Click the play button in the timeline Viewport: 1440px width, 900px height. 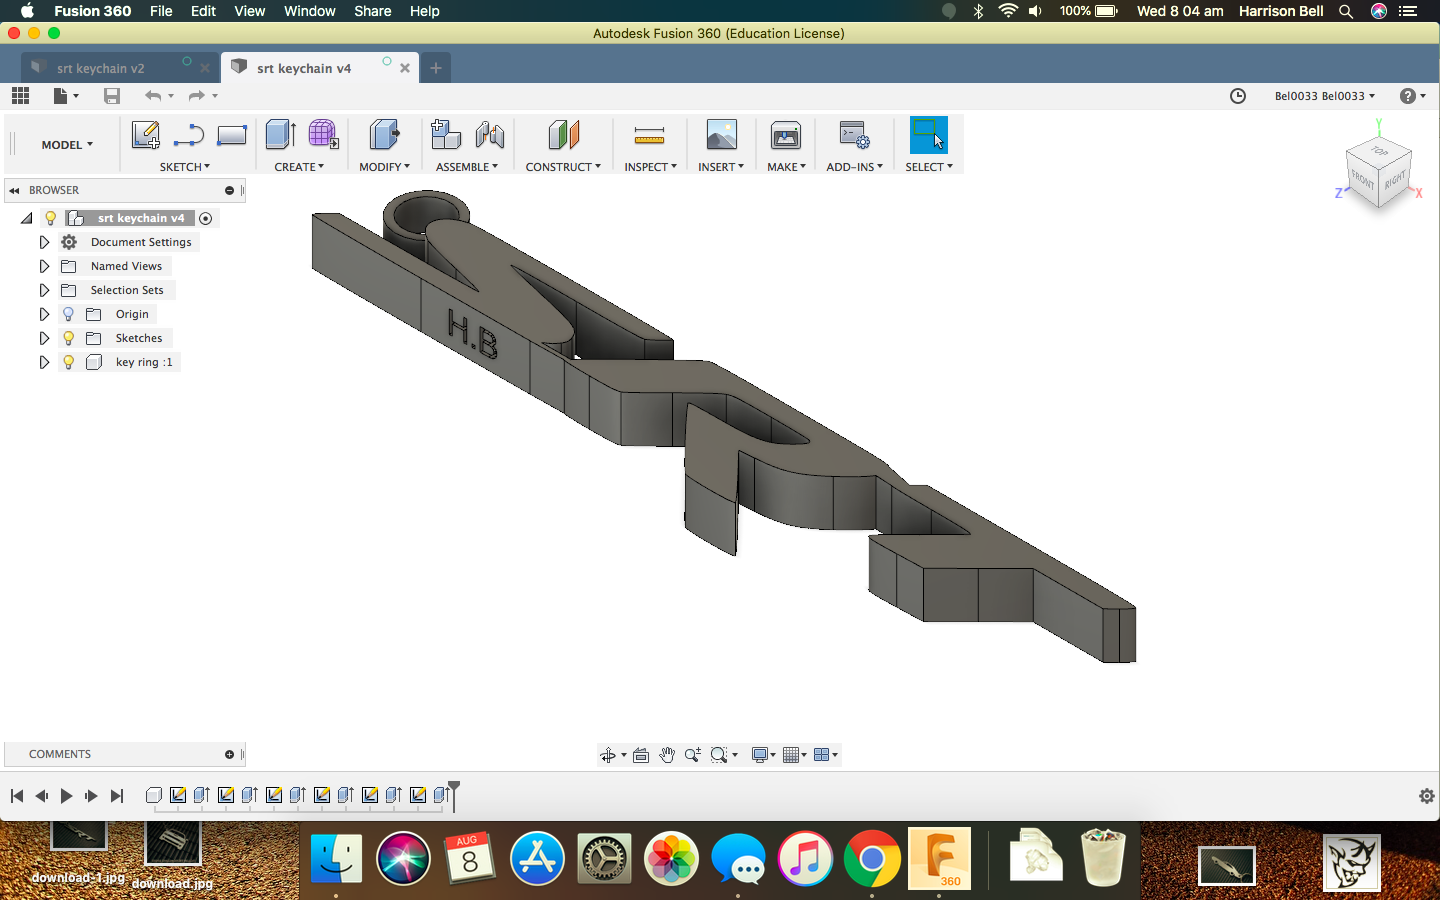tap(67, 796)
